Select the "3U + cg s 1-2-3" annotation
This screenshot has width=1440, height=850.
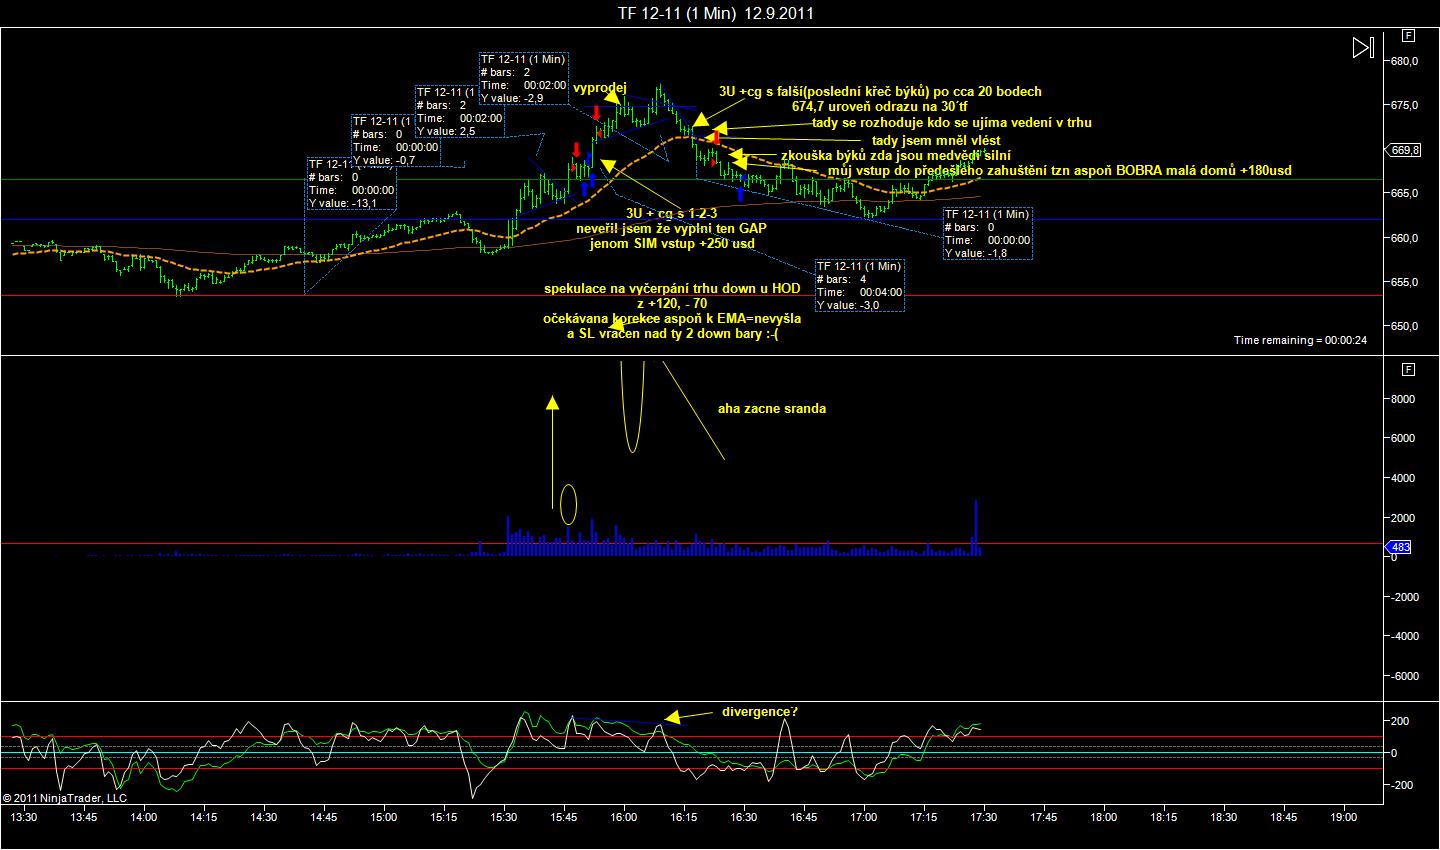[671, 214]
